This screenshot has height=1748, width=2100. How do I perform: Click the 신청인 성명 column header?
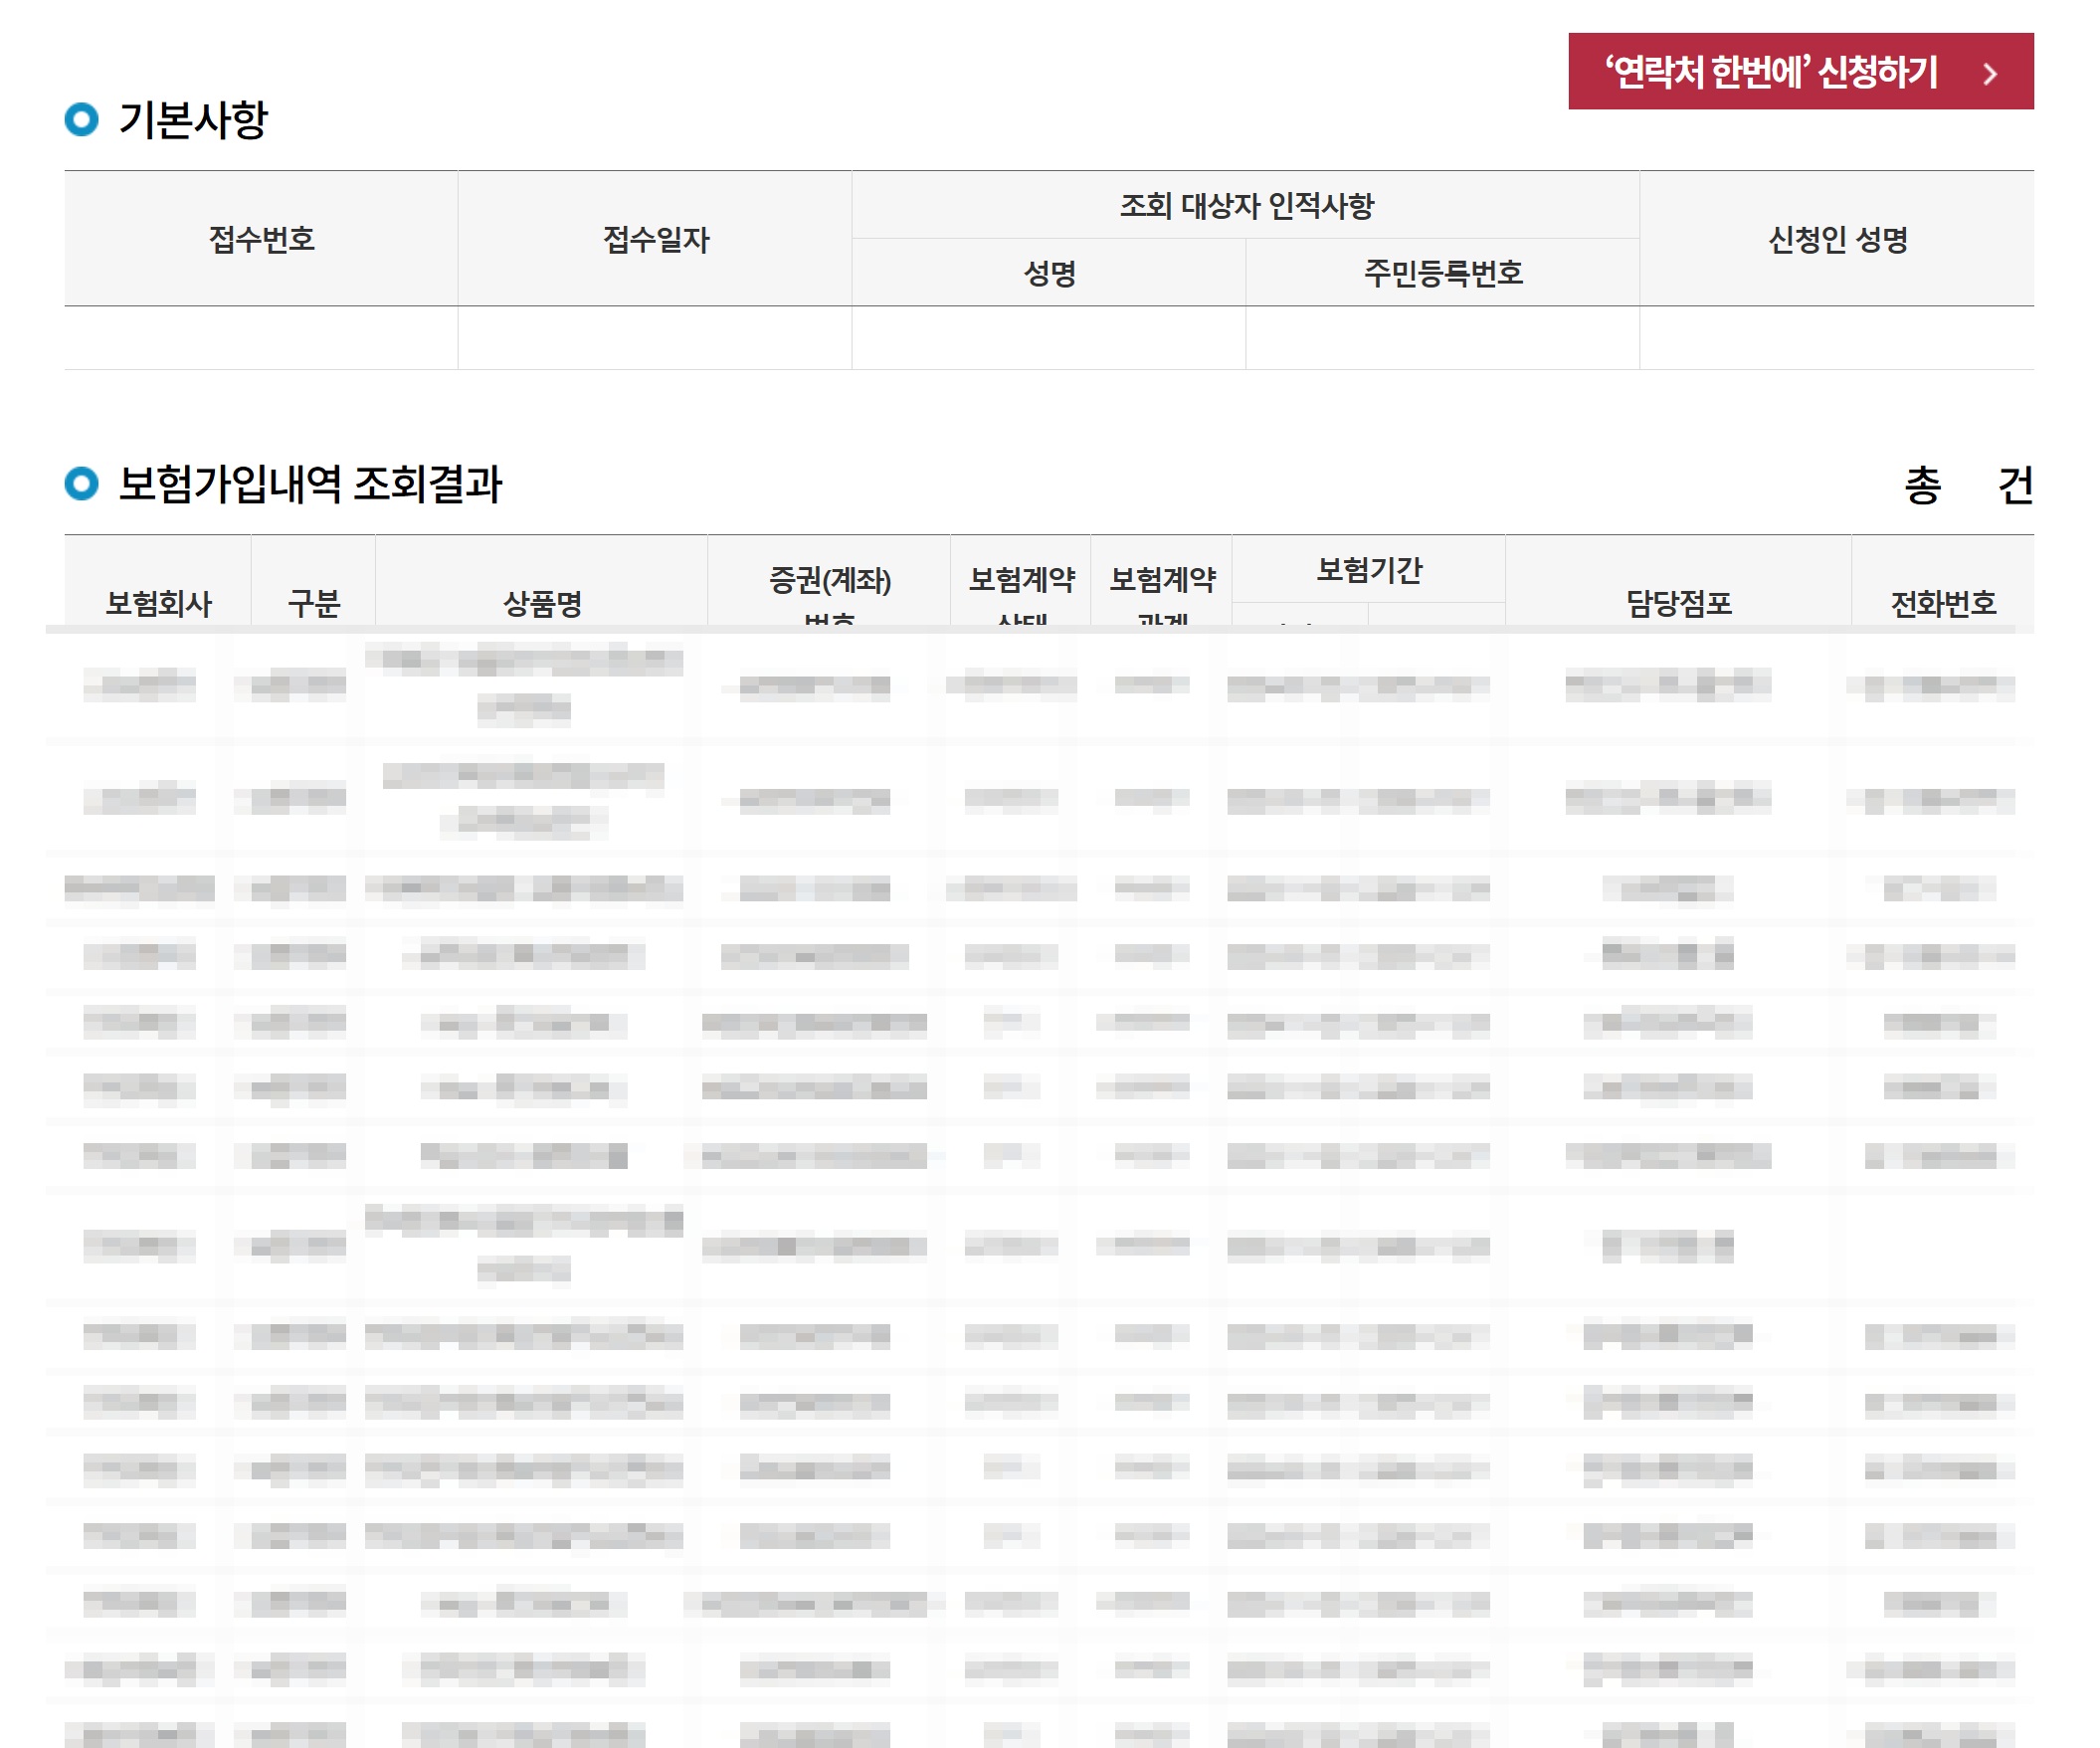click(x=1837, y=239)
